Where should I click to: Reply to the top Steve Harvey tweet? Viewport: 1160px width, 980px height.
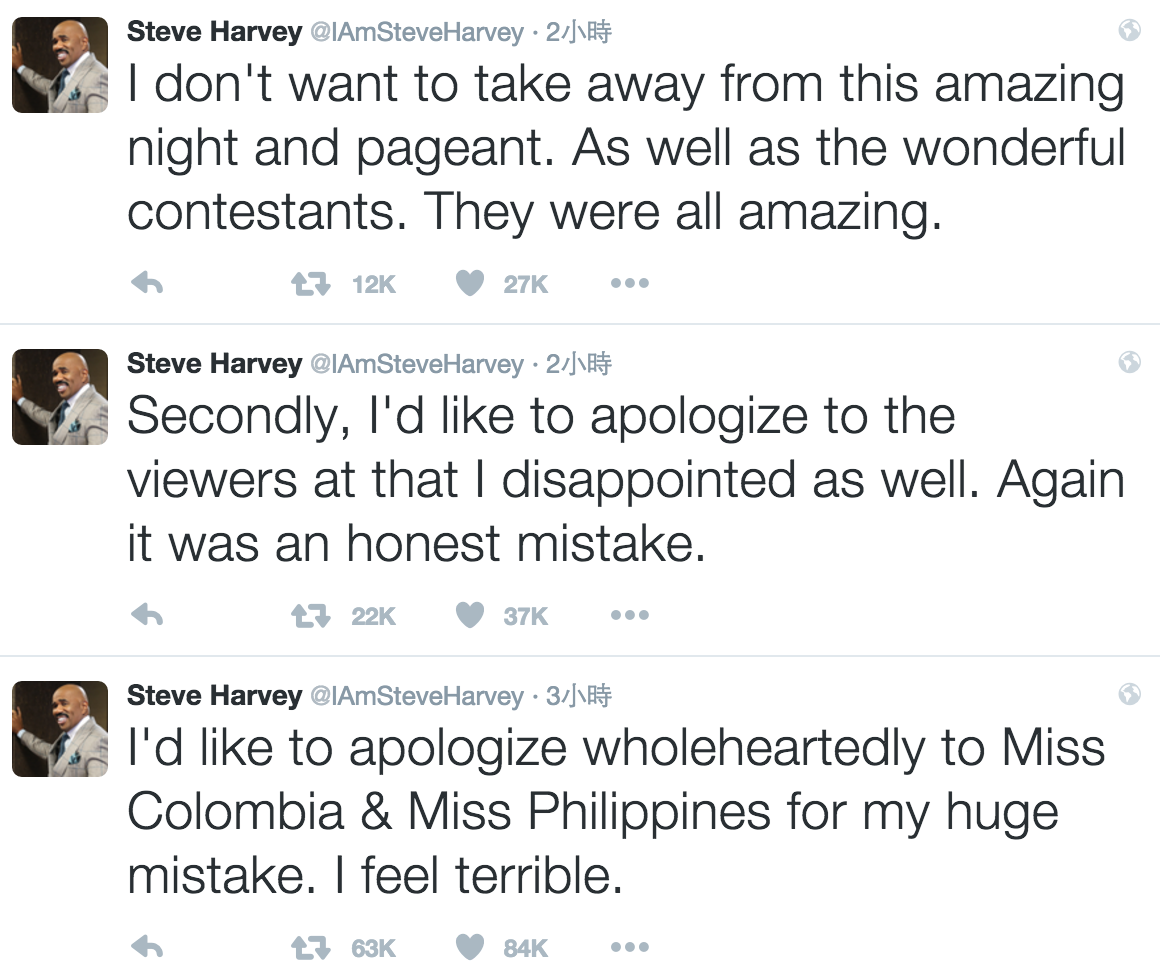pos(148,283)
